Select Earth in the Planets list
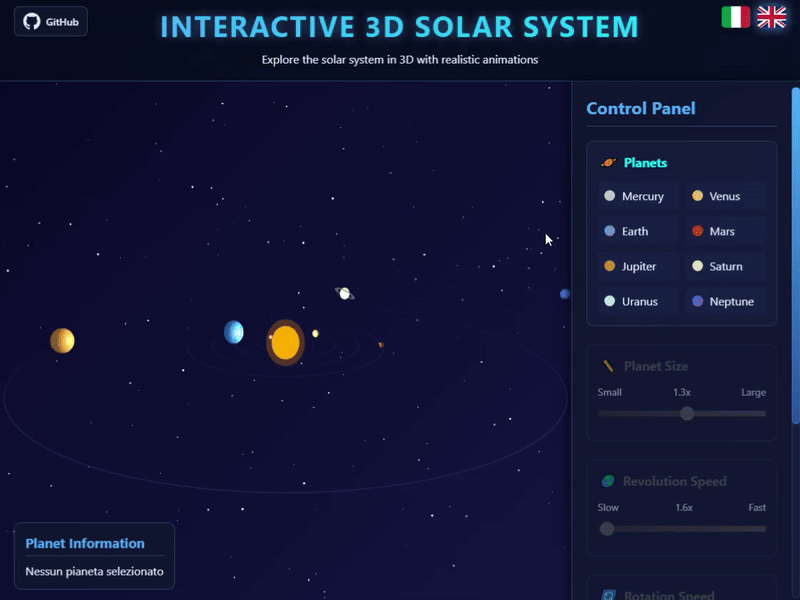Viewport: 800px width, 600px height. pyautogui.click(x=638, y=231)
